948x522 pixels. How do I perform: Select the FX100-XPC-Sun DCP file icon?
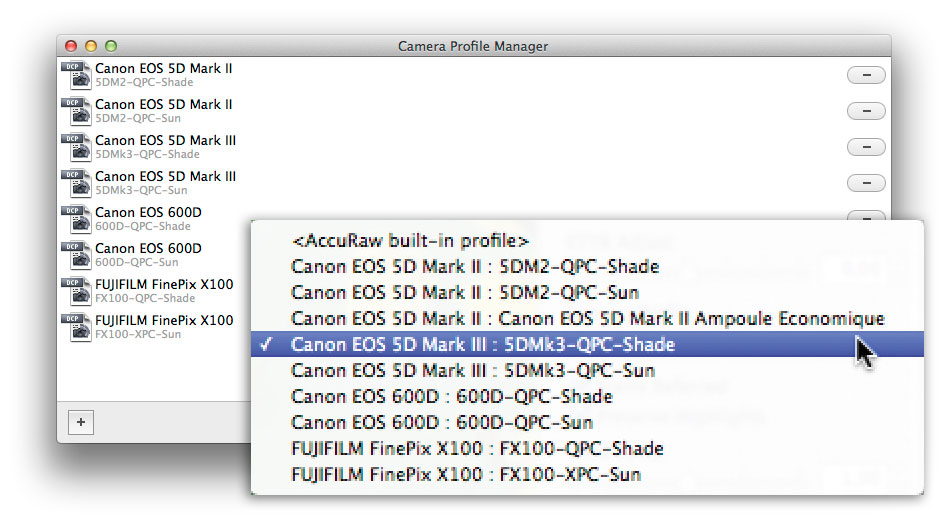[76, 327]
